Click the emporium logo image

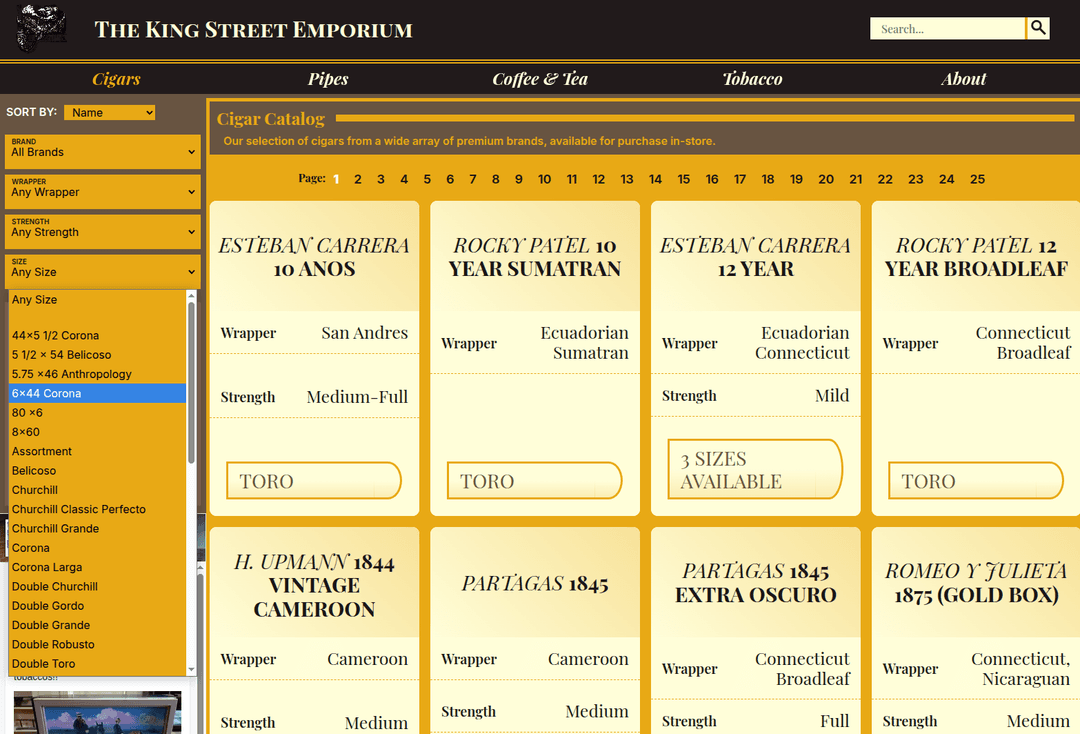click(41, 29)
